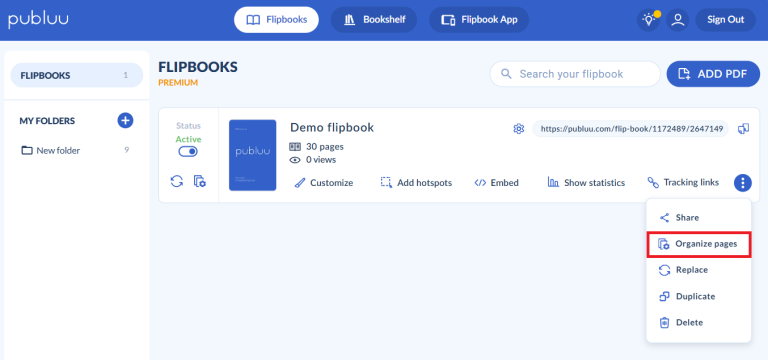
Task: Click the organize pages icon under Status
Action: (x=200, y=181)
